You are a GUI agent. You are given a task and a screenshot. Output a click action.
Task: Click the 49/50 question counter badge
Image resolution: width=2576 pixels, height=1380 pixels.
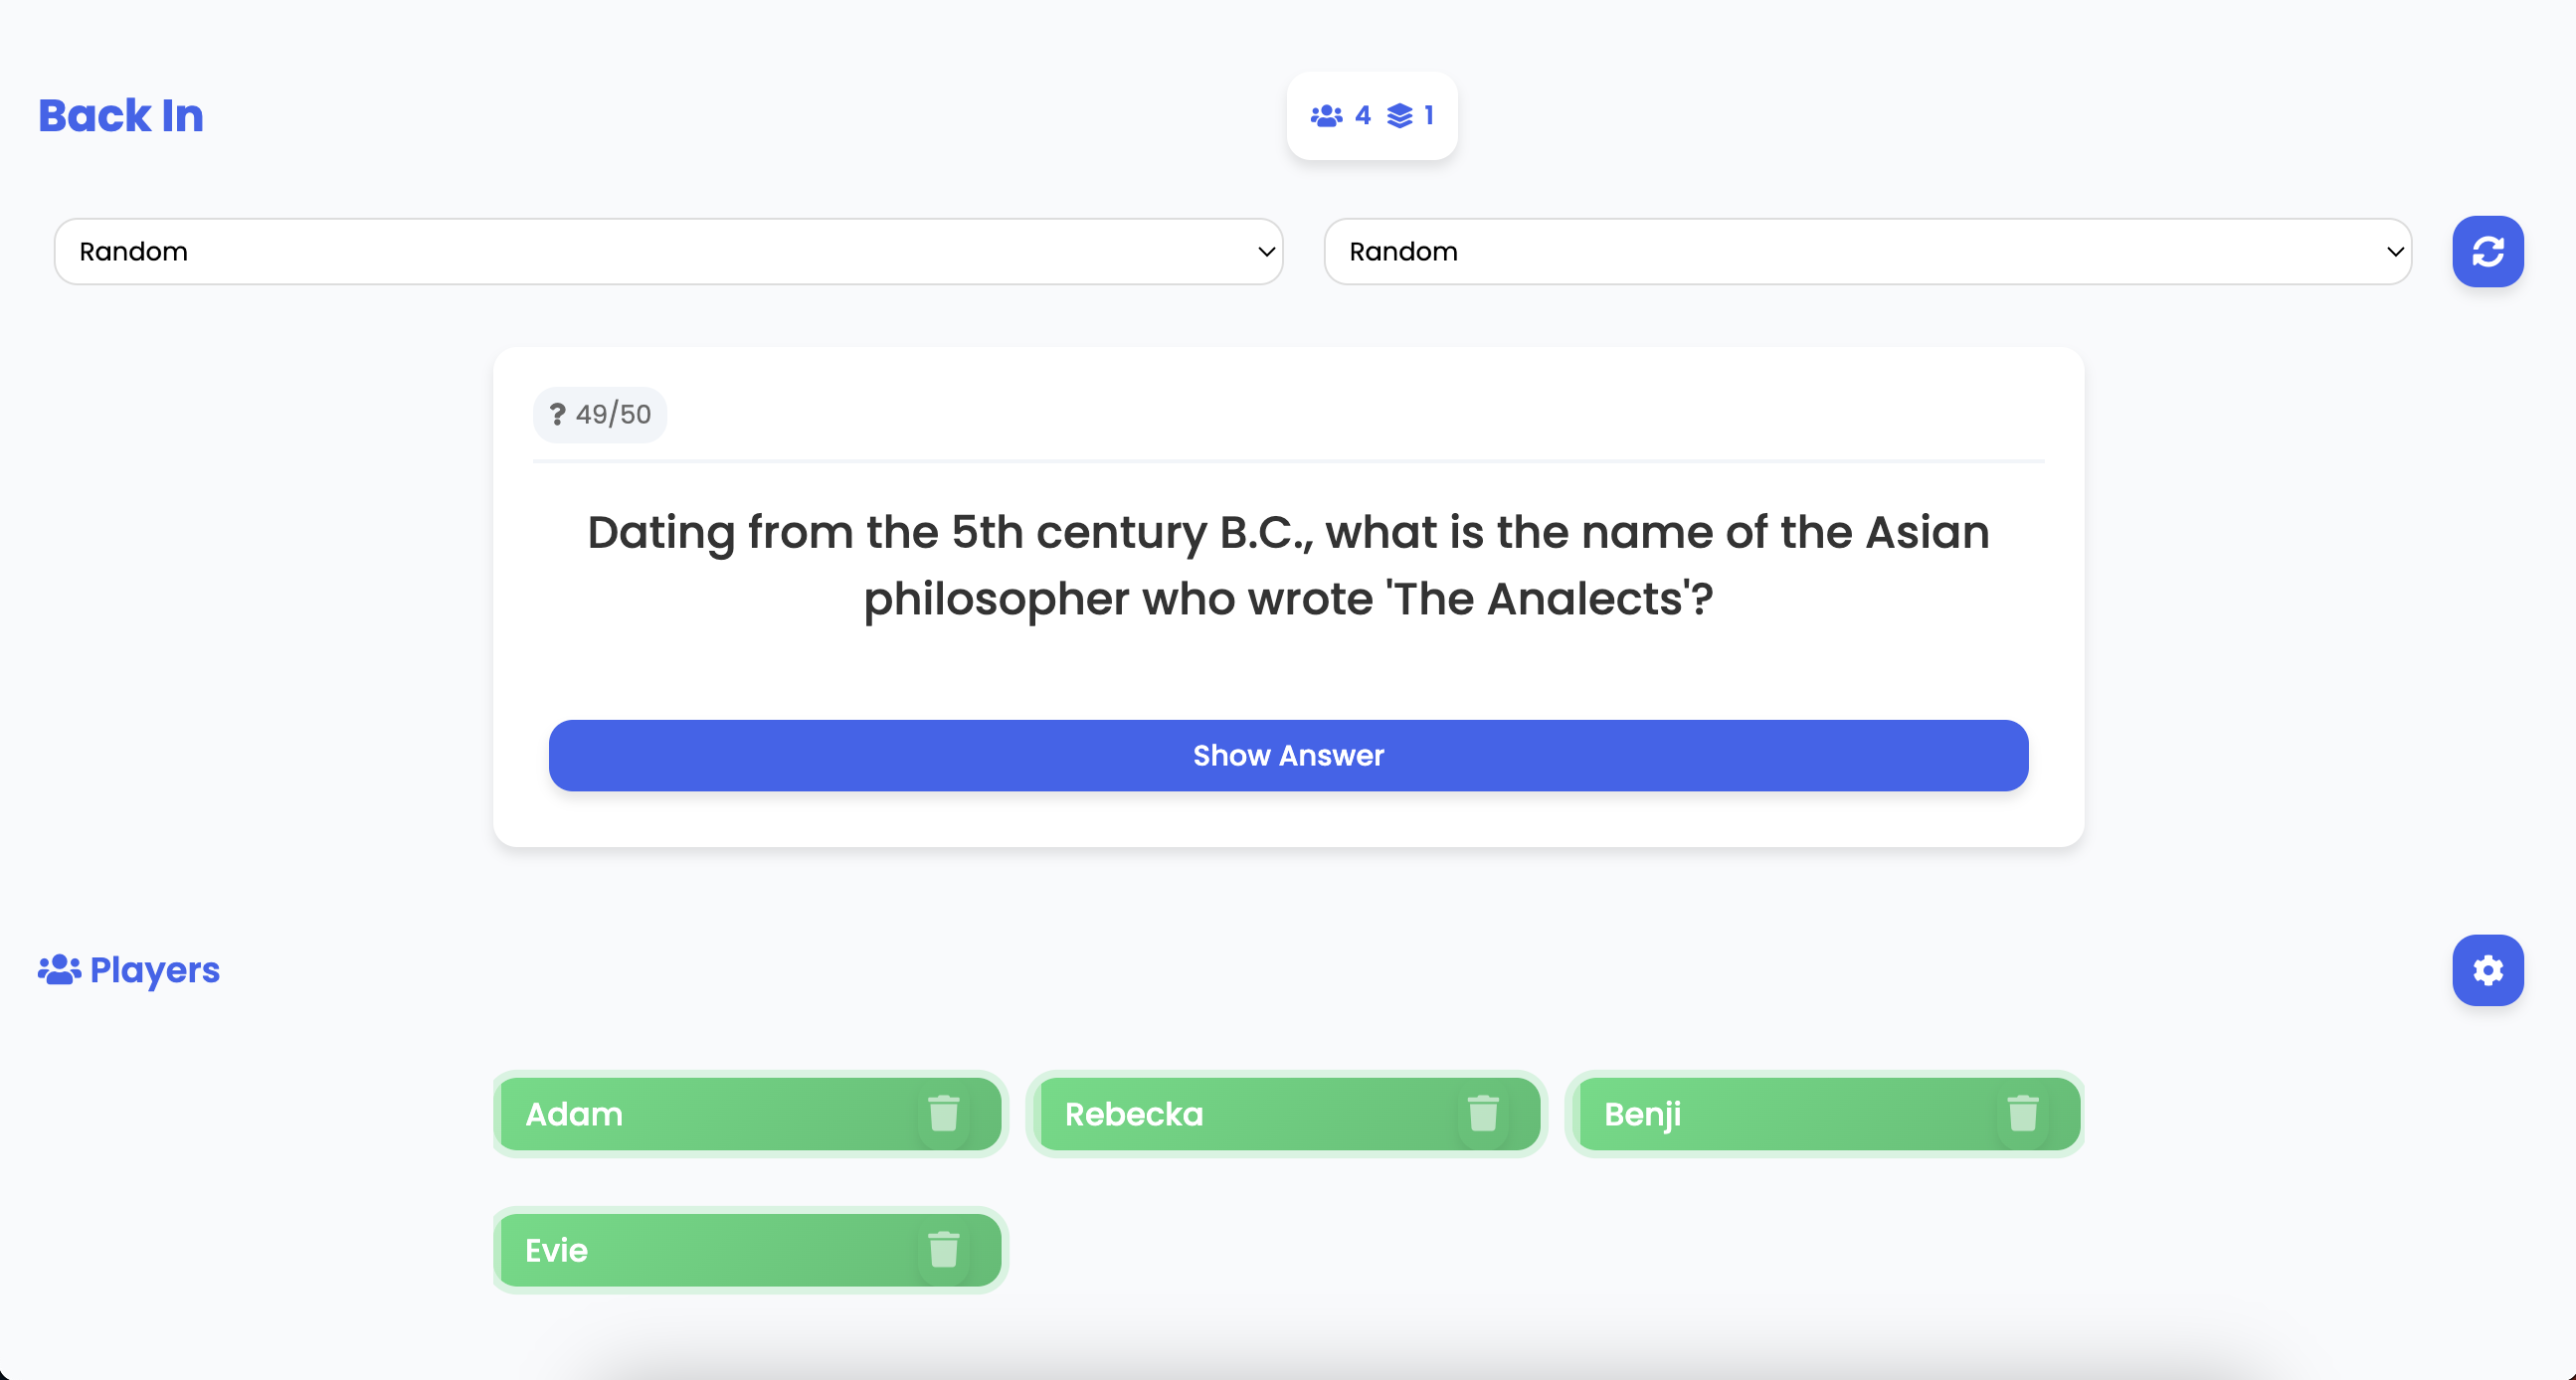[x=600, y=414]
